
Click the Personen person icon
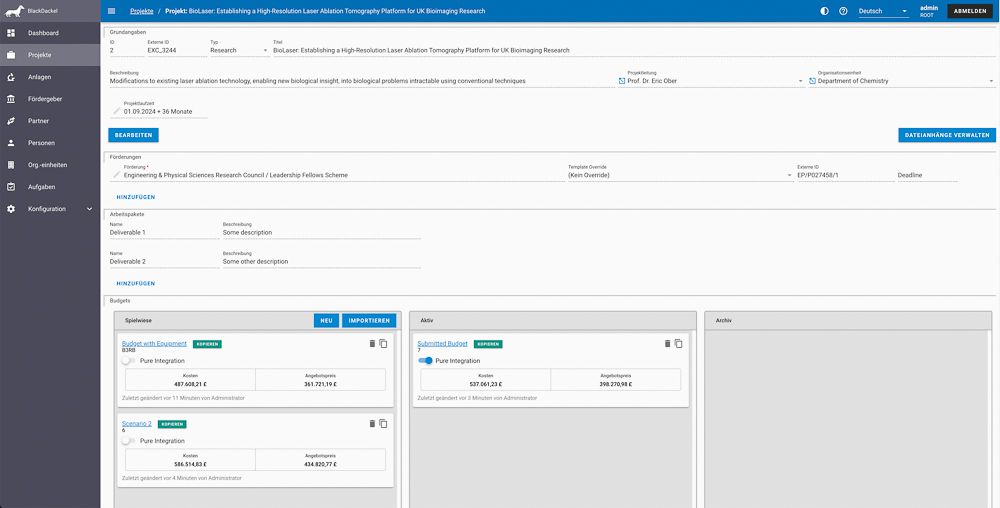[11, 143]
